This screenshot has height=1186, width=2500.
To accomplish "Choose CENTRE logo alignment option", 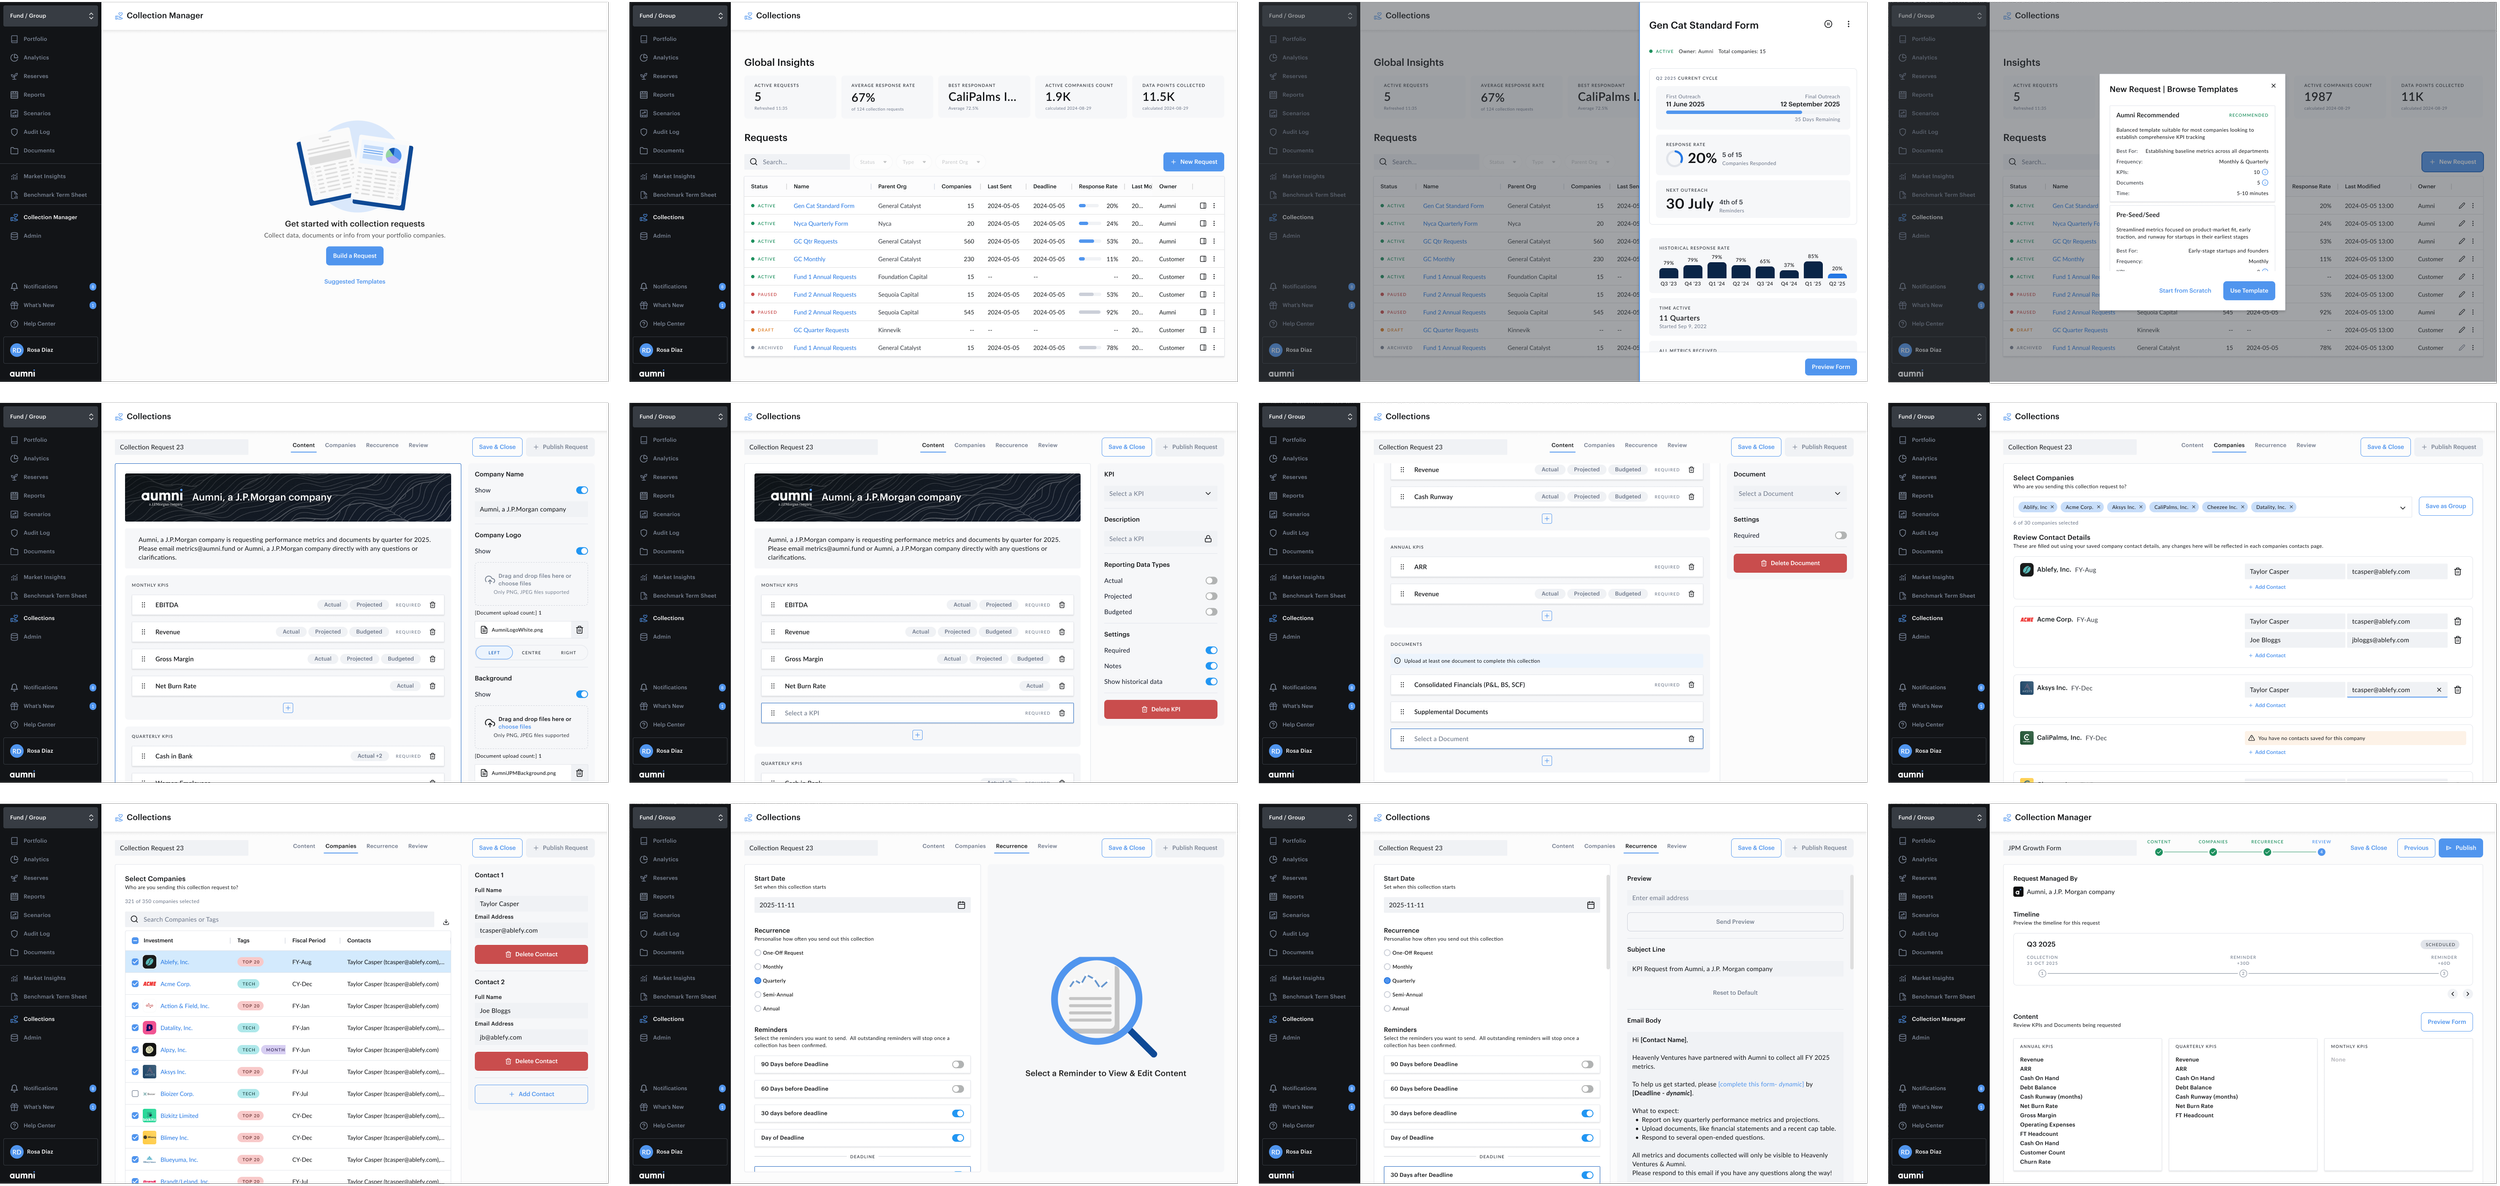I will pyautogui.click(x=531, y=653).
